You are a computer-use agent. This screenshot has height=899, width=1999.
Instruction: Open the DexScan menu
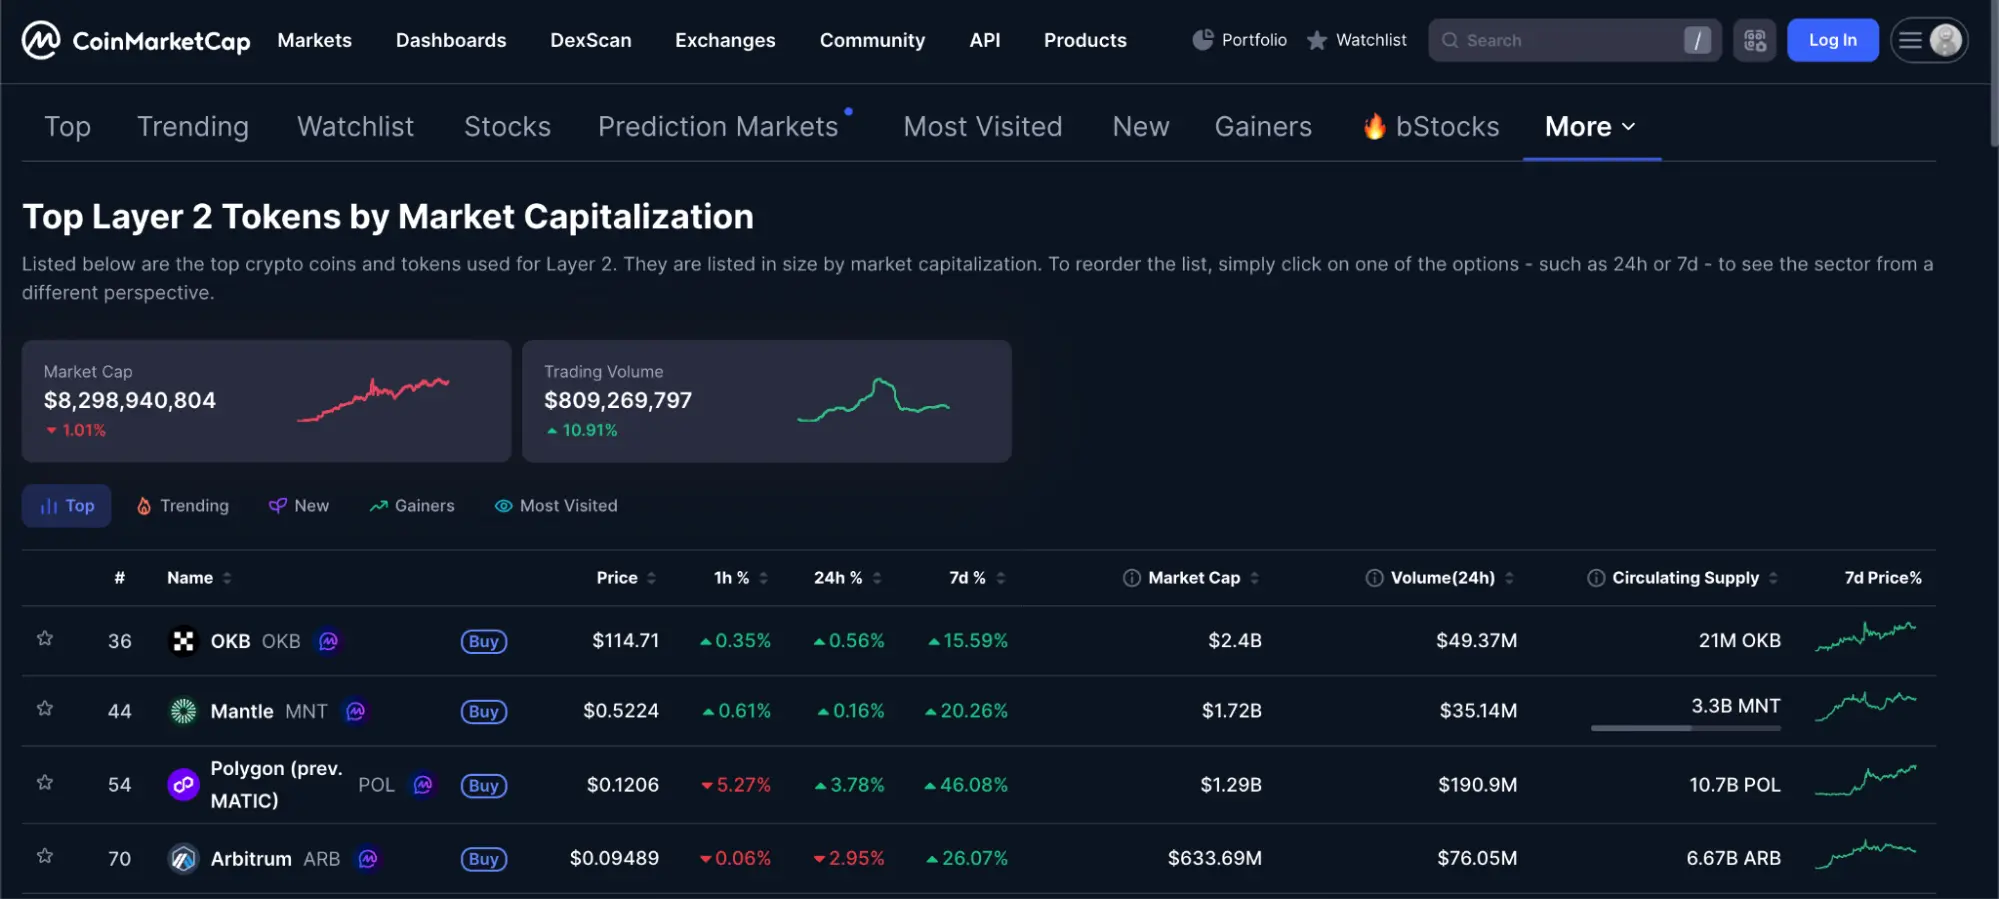coord(591,40)
